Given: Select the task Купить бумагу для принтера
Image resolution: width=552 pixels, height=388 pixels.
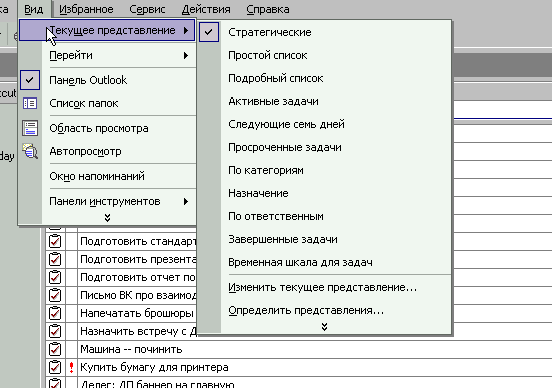Looking at the screenshot, I should [154, 368].
